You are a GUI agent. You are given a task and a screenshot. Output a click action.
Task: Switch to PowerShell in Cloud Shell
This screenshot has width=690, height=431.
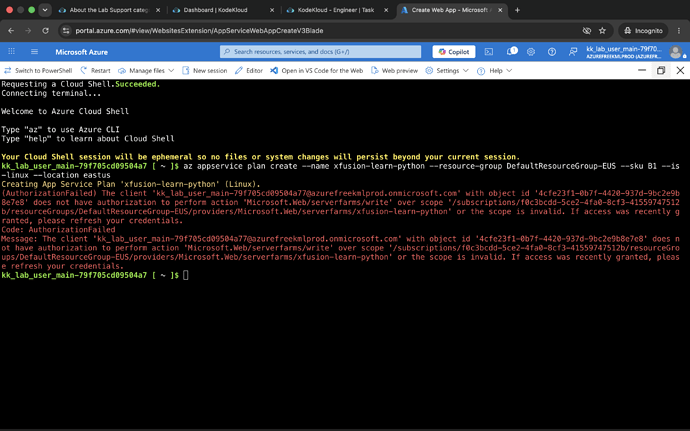coord(38,70)
